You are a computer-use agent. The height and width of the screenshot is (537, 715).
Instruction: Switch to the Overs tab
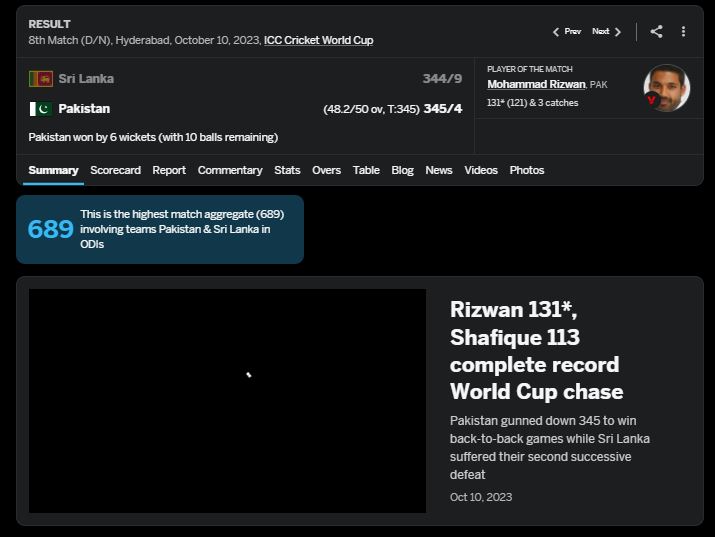326,170
